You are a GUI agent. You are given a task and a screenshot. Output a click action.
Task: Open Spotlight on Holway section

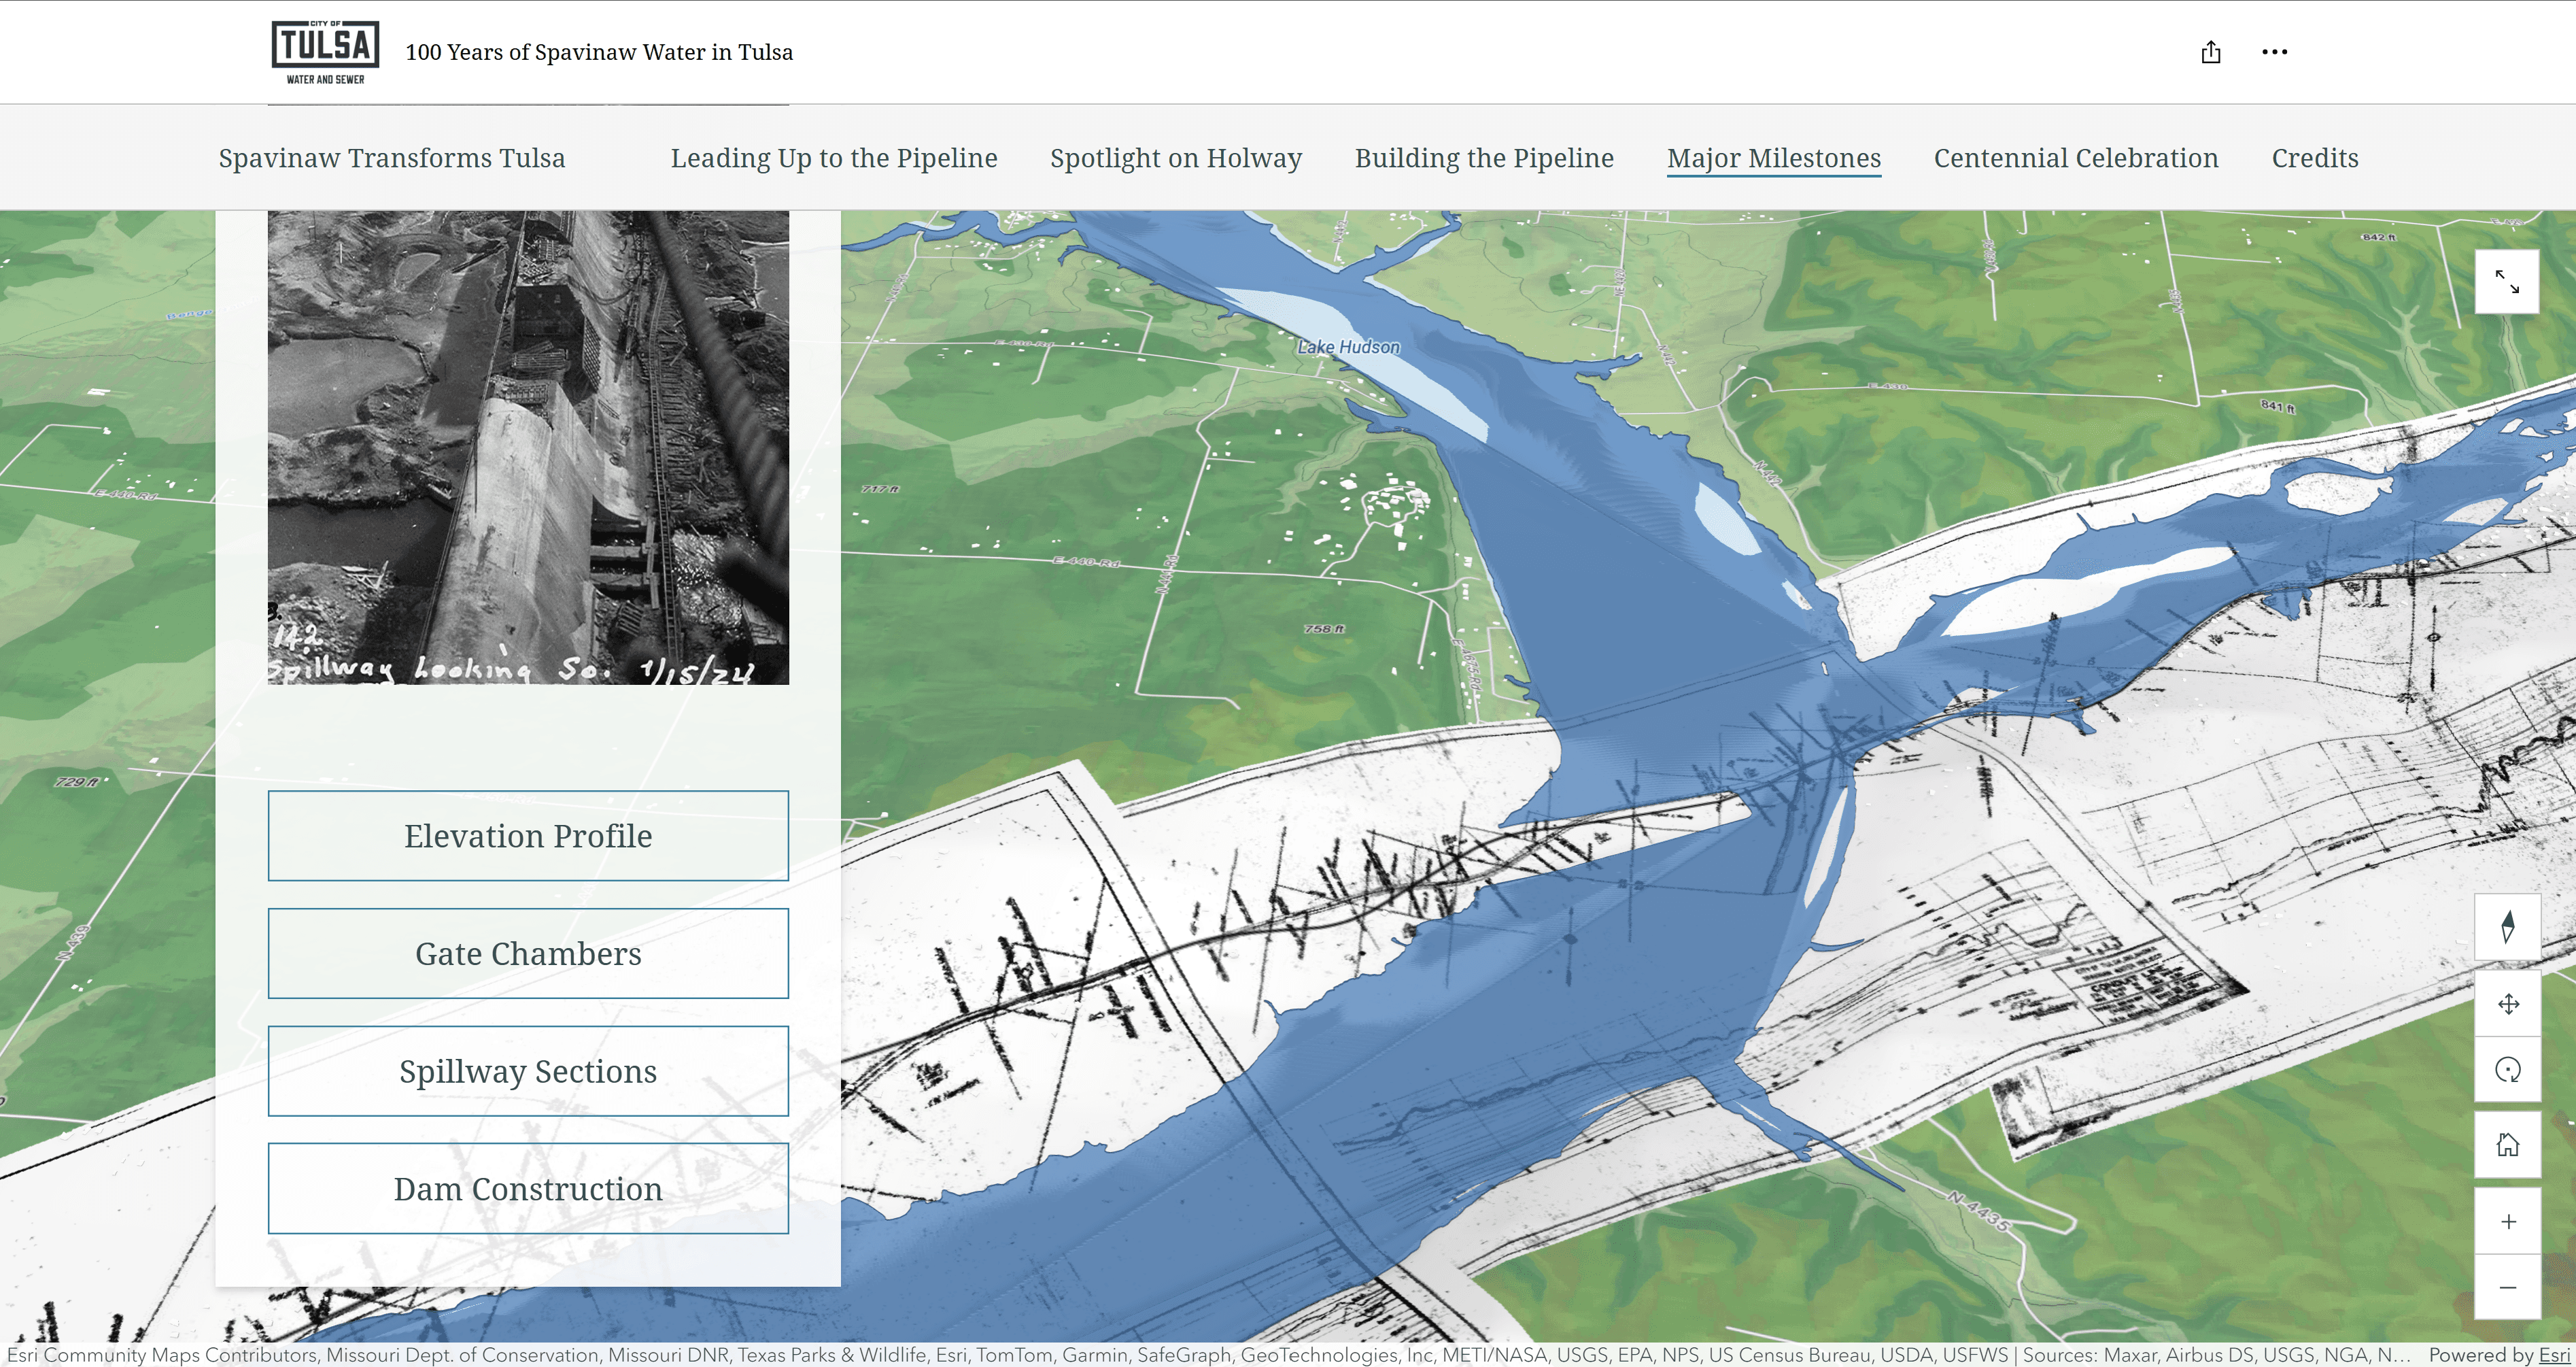[1175, 158]
